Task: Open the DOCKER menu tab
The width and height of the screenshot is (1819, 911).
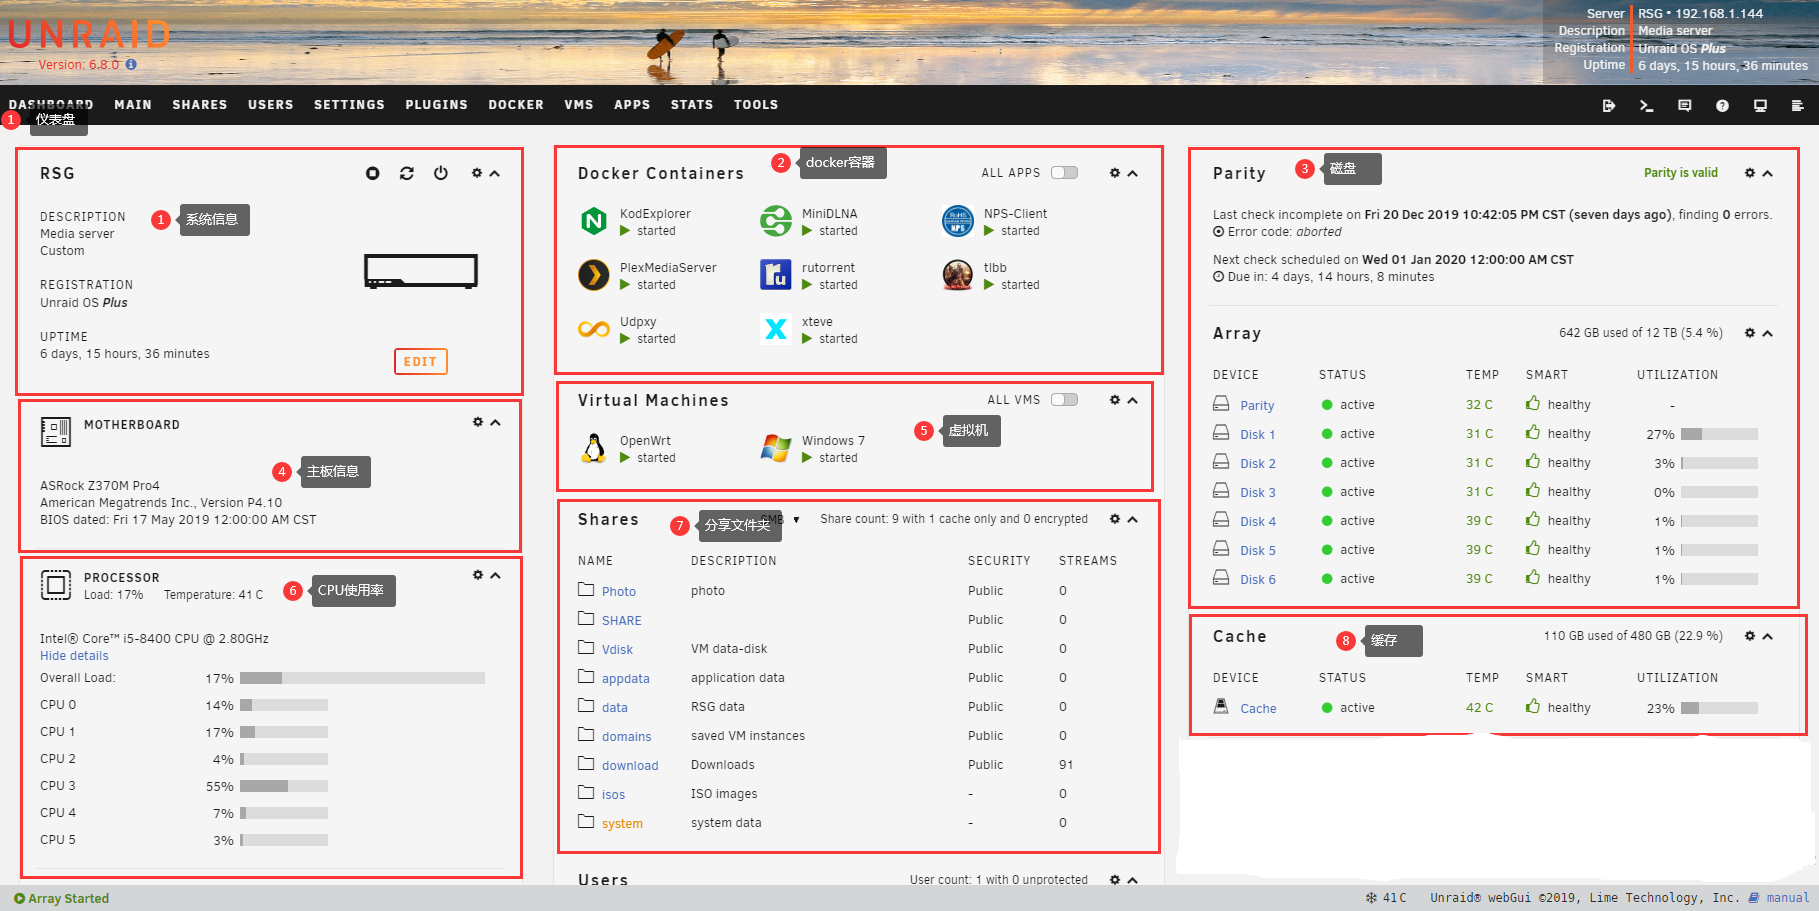Action: point(516,105)
